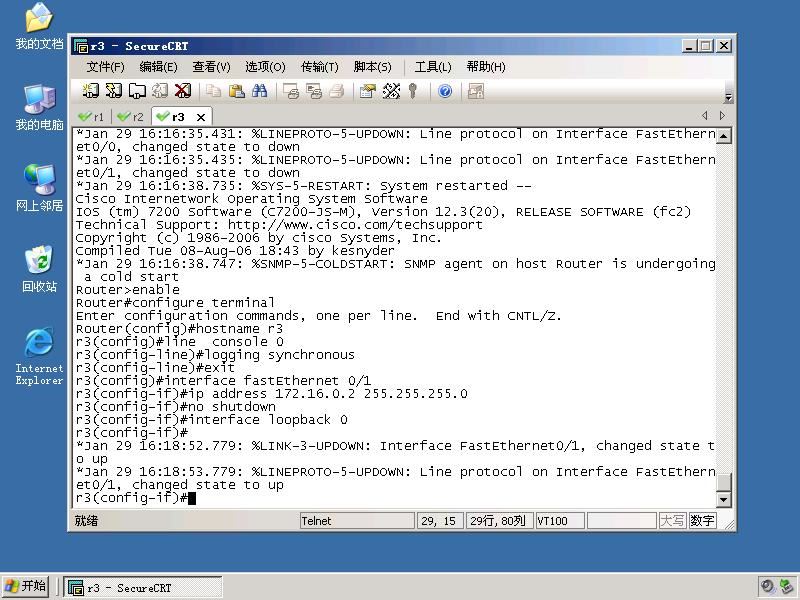Viewport: 800px width, 600px height.
Task: Open Session Options toolbar icon
Action: (x=367, y=91)
